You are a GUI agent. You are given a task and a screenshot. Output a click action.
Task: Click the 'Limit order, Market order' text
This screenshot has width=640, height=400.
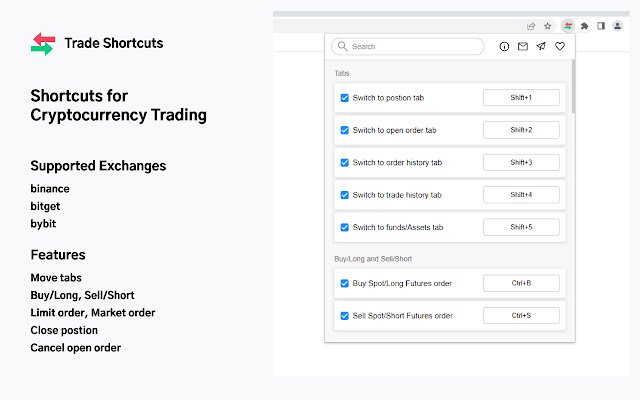(93, 313)
